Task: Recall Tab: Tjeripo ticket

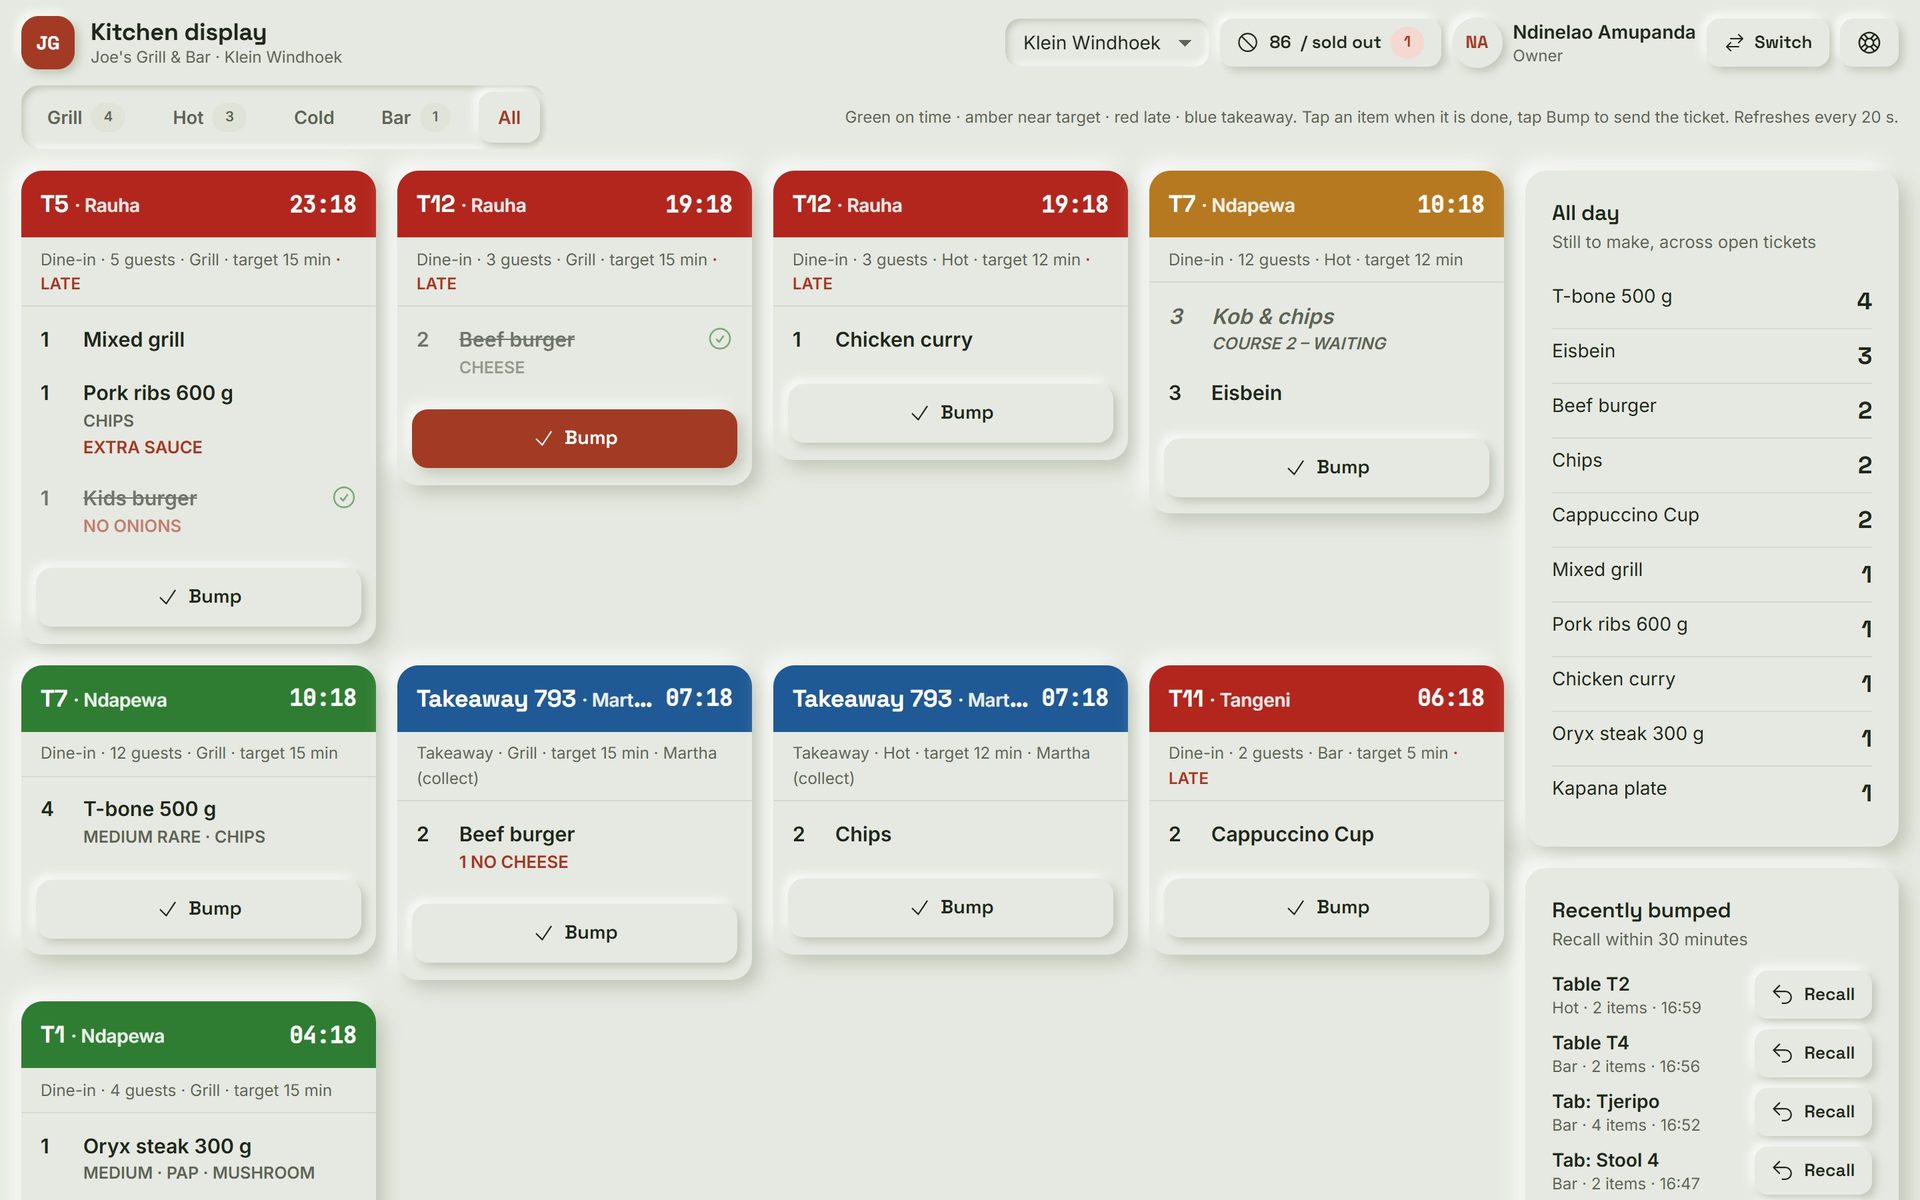Action: click(x=1813, y=1112)
